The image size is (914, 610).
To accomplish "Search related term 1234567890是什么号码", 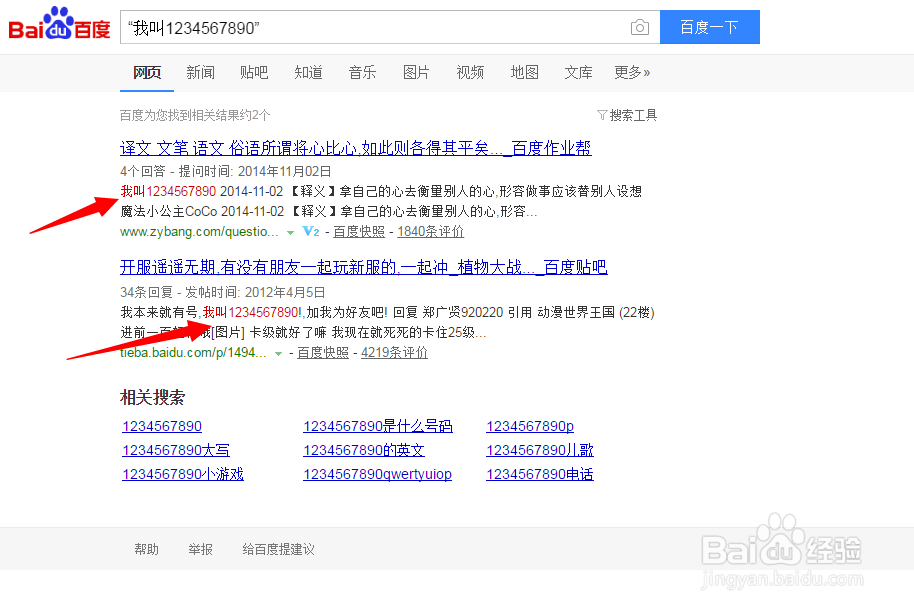I will (x=378, y=426).
